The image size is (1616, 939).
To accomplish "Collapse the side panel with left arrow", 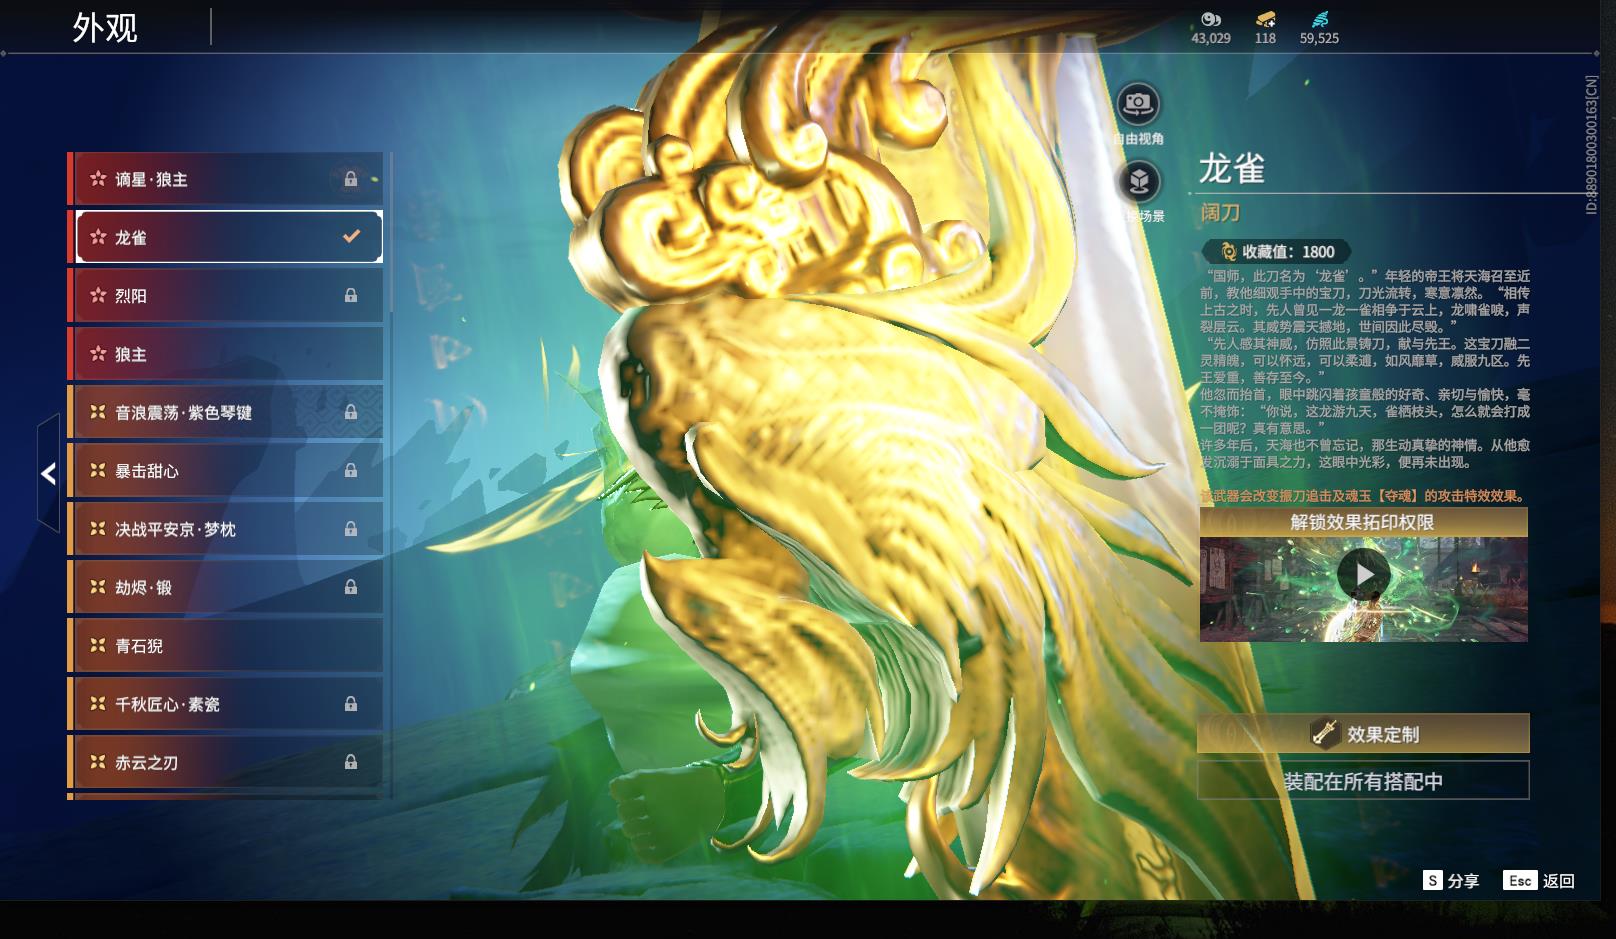I will coord(48,474).
